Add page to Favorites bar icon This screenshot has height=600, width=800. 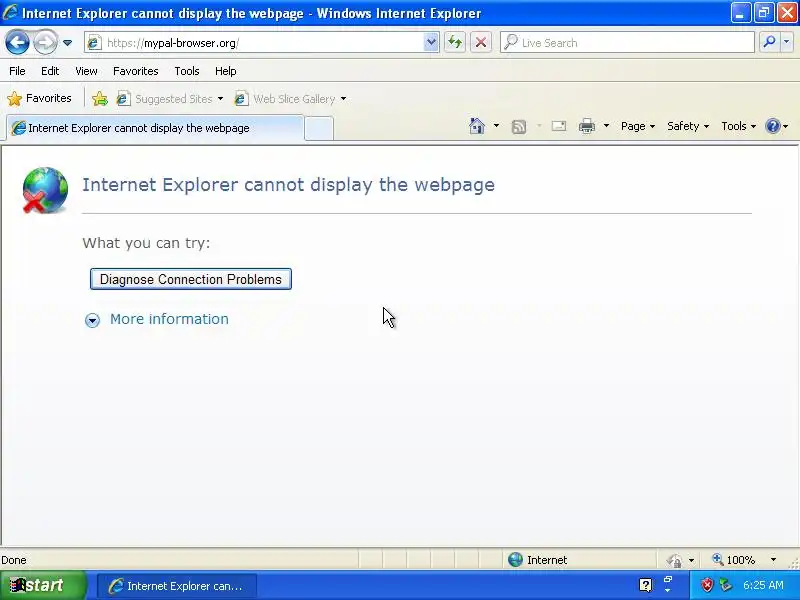100,98
